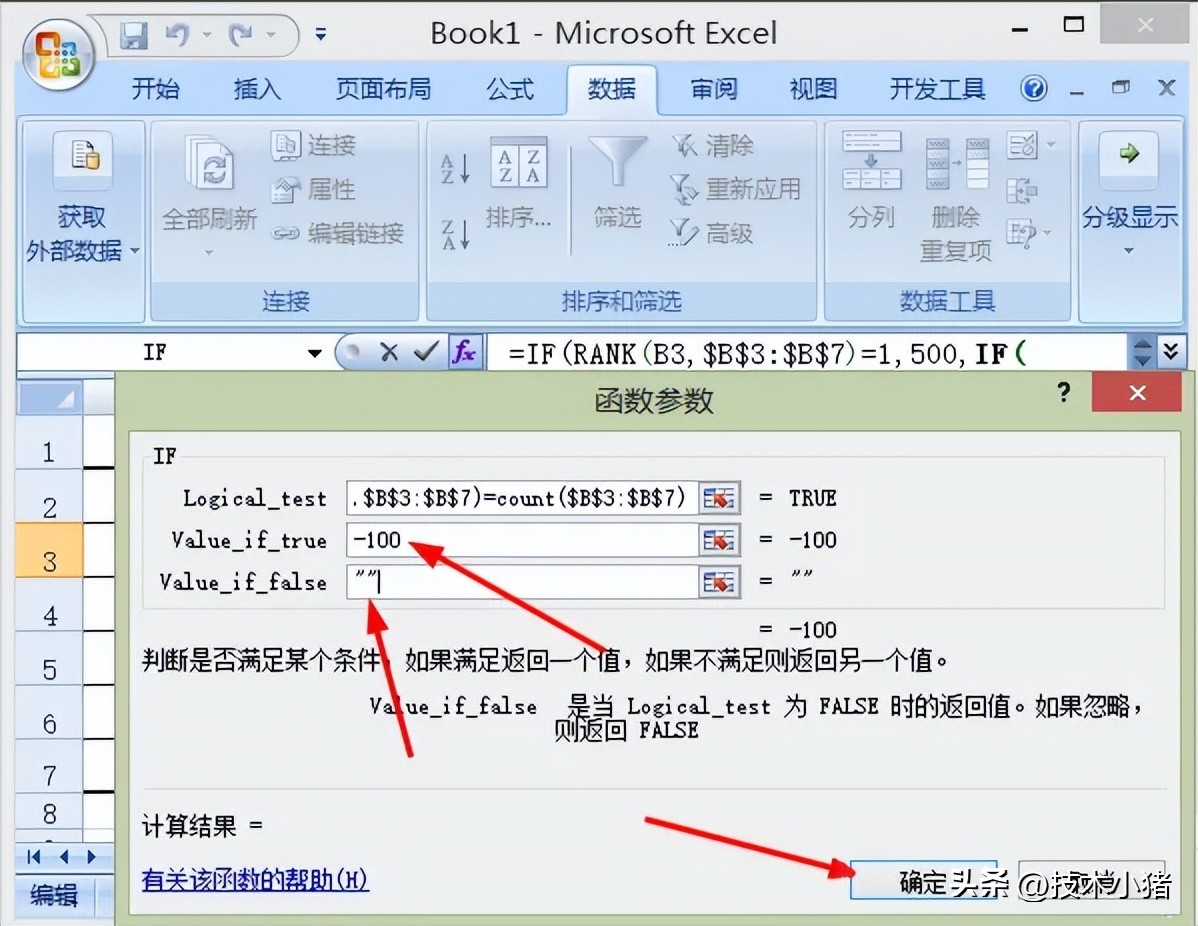1198x926 pixels.
Task: Open the 视图 tab
Action: [813, 89]
